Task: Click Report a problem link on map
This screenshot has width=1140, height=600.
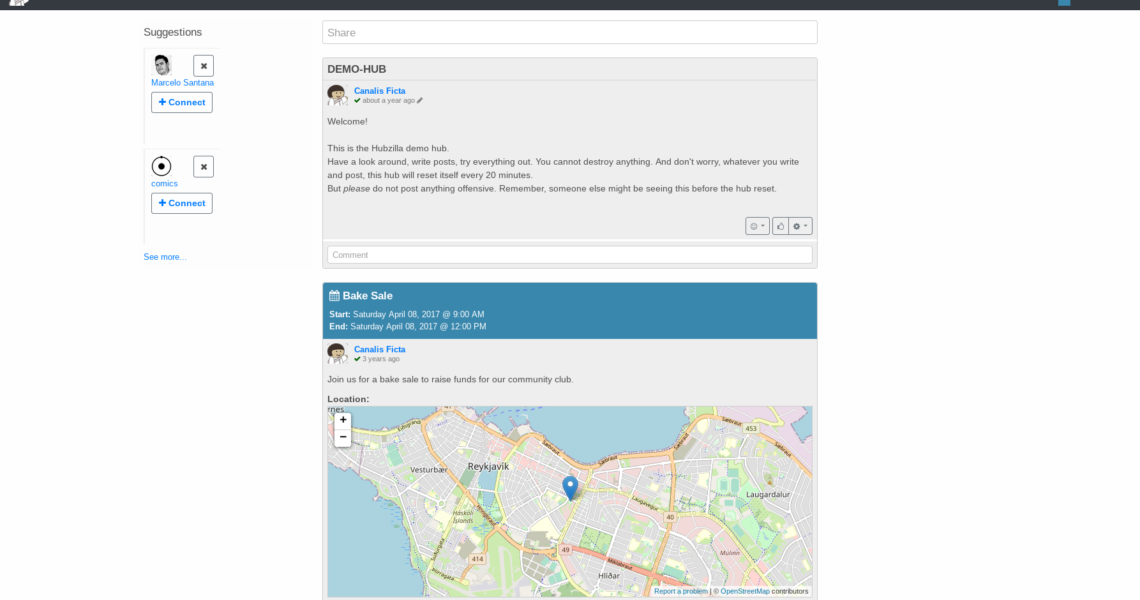Action: [x=680, y=591]
